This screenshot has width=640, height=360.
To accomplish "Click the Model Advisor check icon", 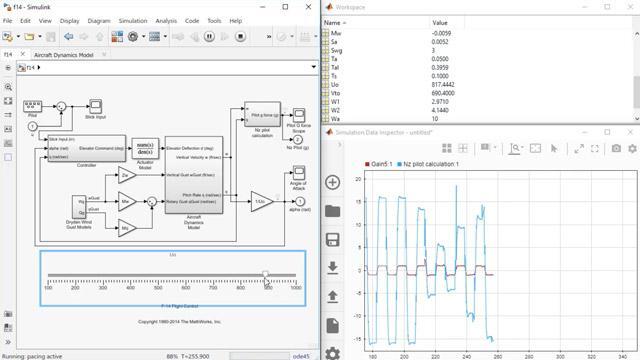I will click(282, 37).
